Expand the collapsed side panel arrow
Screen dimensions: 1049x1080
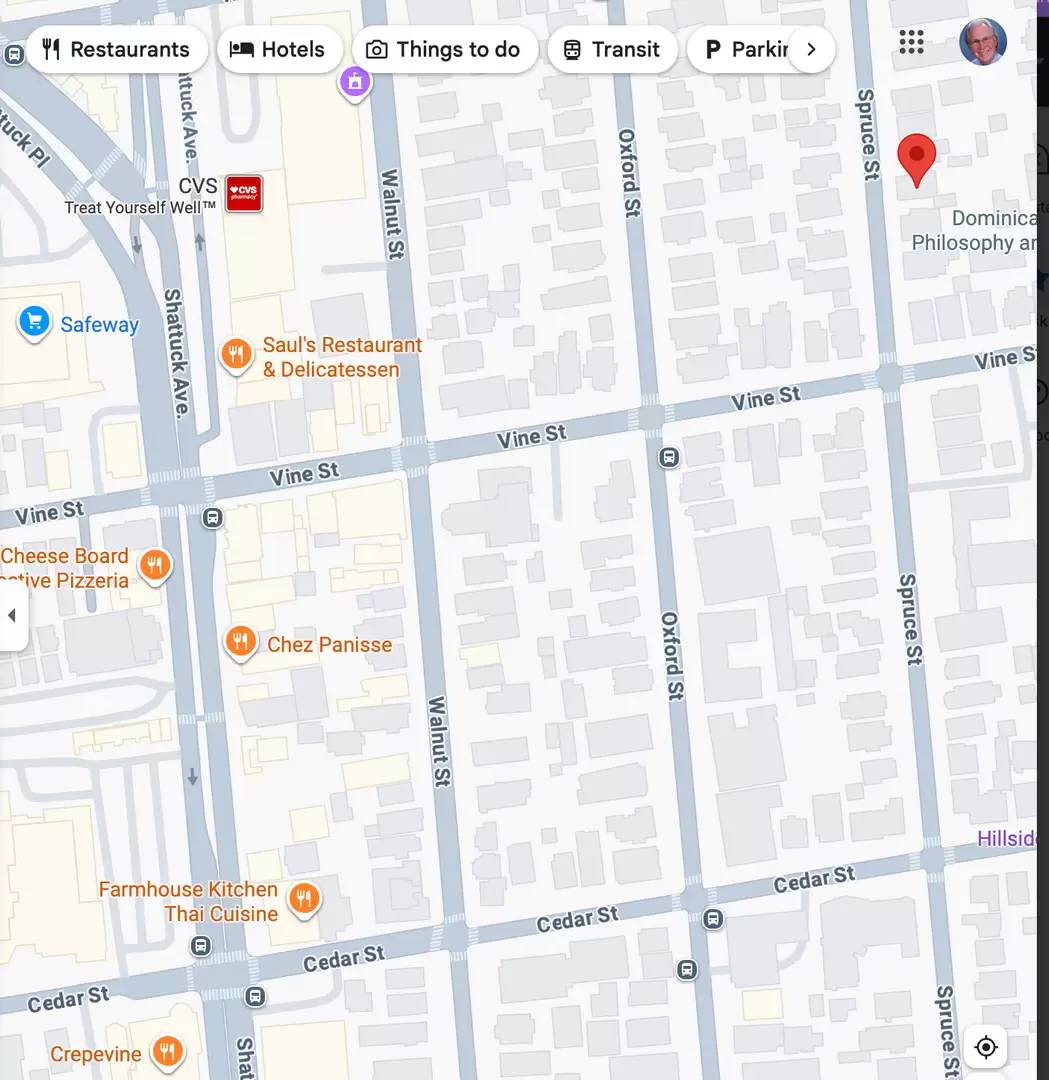pyautogui.click(x=12, y=615)
